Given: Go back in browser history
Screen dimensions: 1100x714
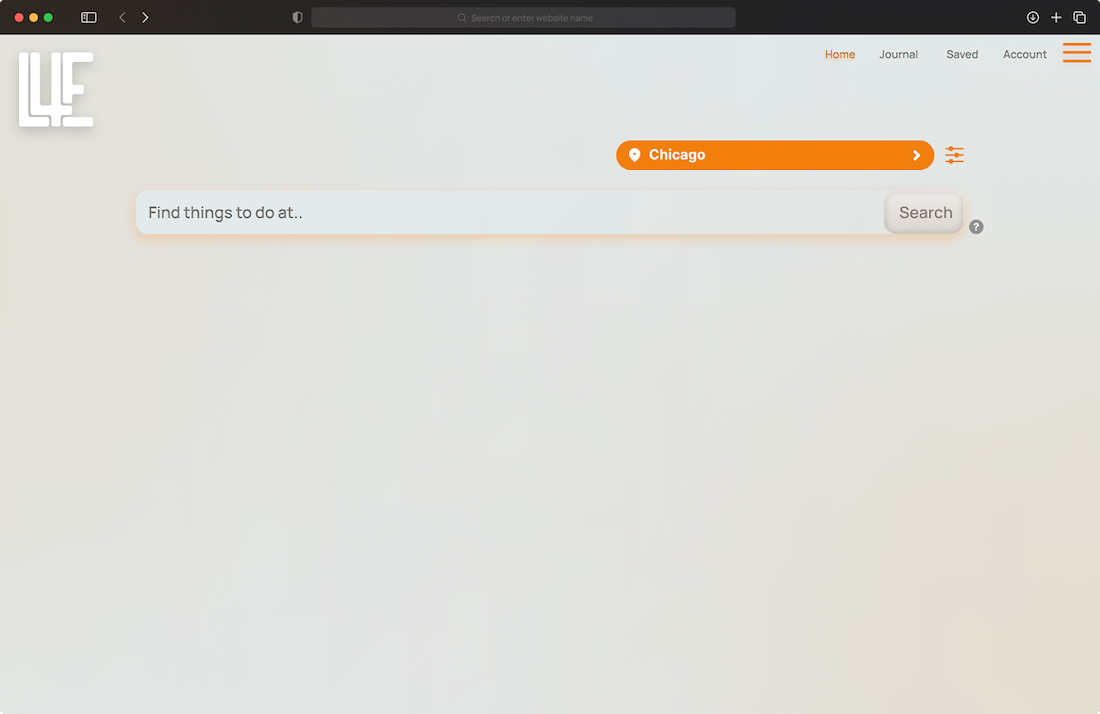Looking at the screenshot, I should click(122, 18).
